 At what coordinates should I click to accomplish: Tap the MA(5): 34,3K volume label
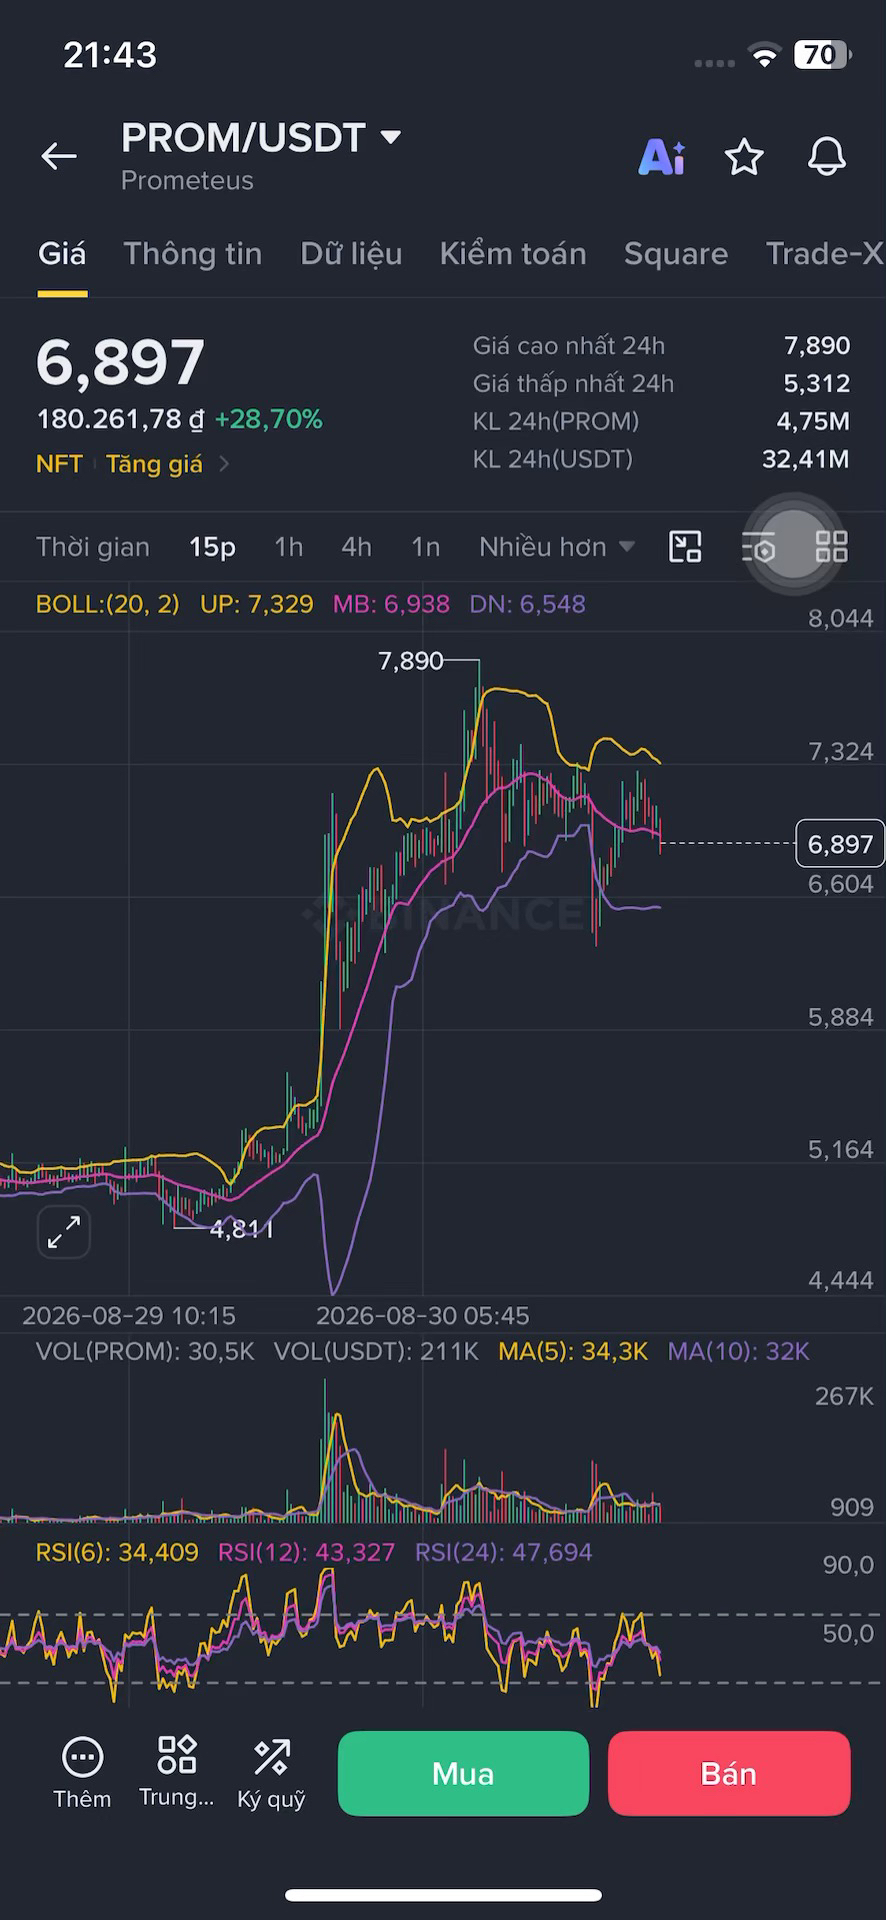[x=573, y=1352]
